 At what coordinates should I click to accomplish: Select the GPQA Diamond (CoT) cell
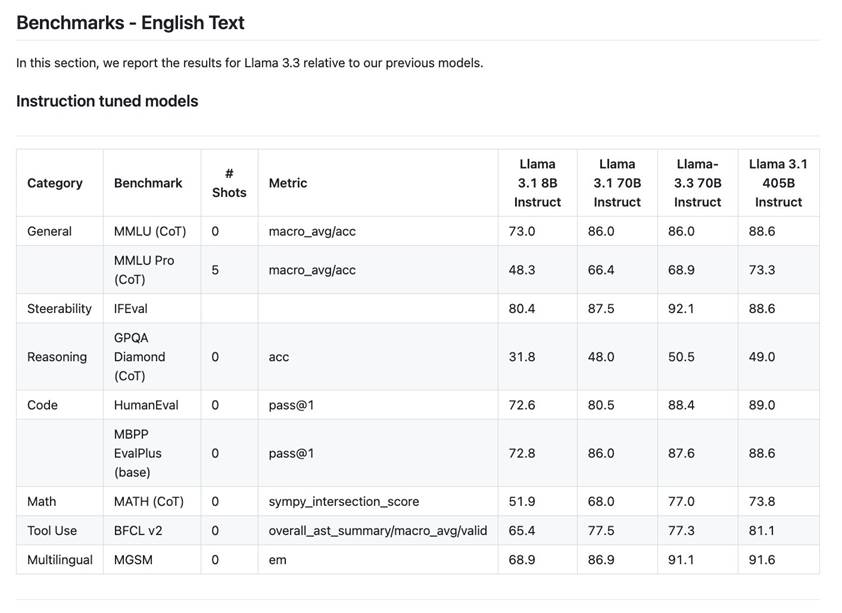pos(140,357)
